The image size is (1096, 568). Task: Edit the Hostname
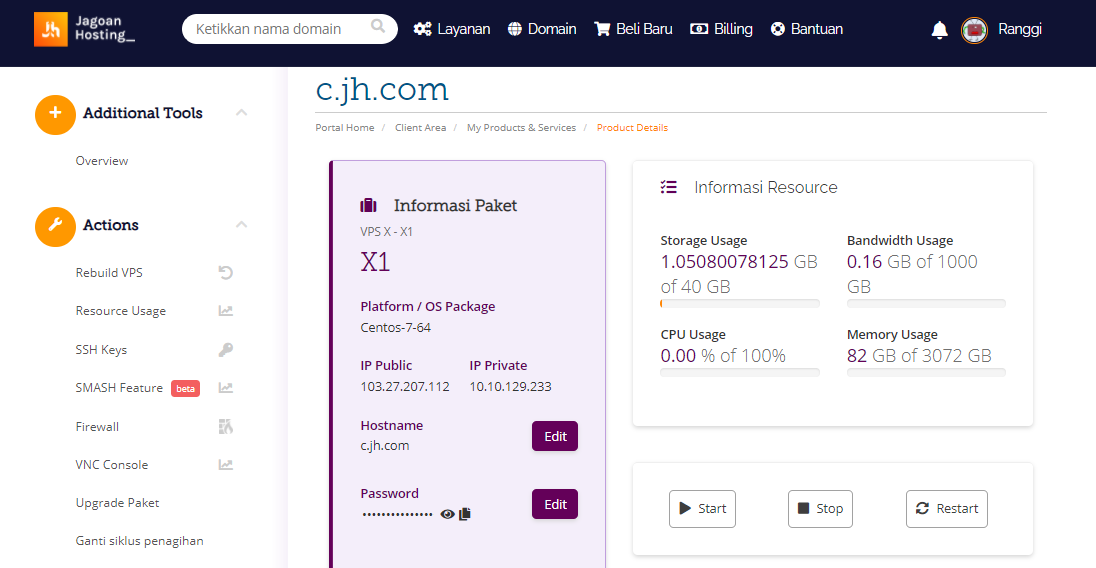(x=555, y=436)
